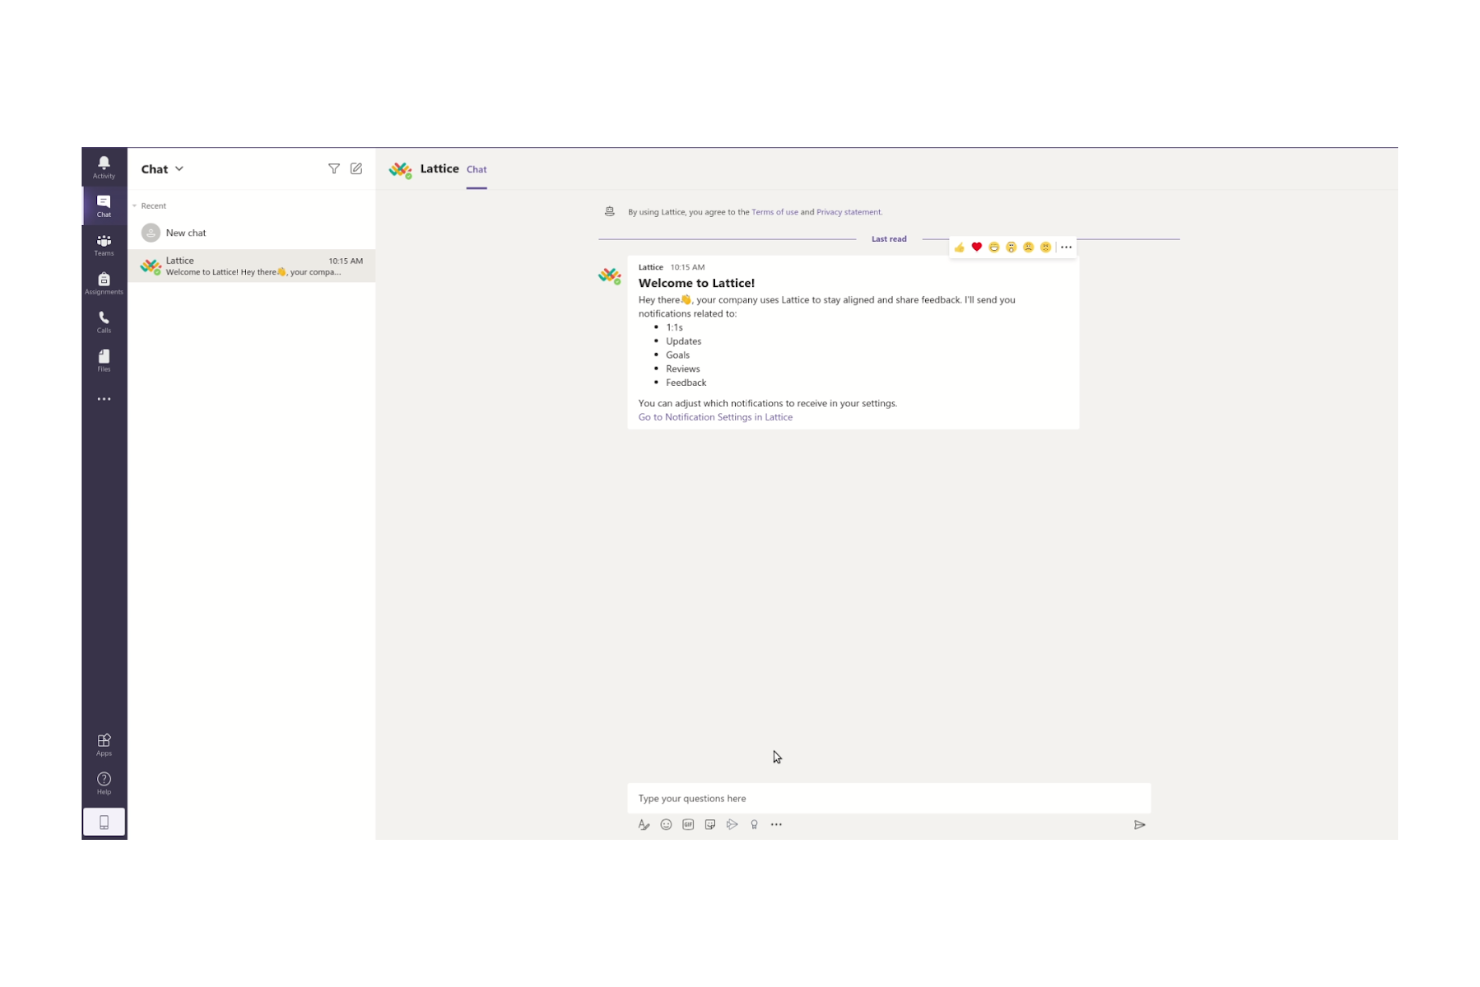Open more message options ellipsis
The height and width of the screenshot is (987, 1480).
(1066, 247)
